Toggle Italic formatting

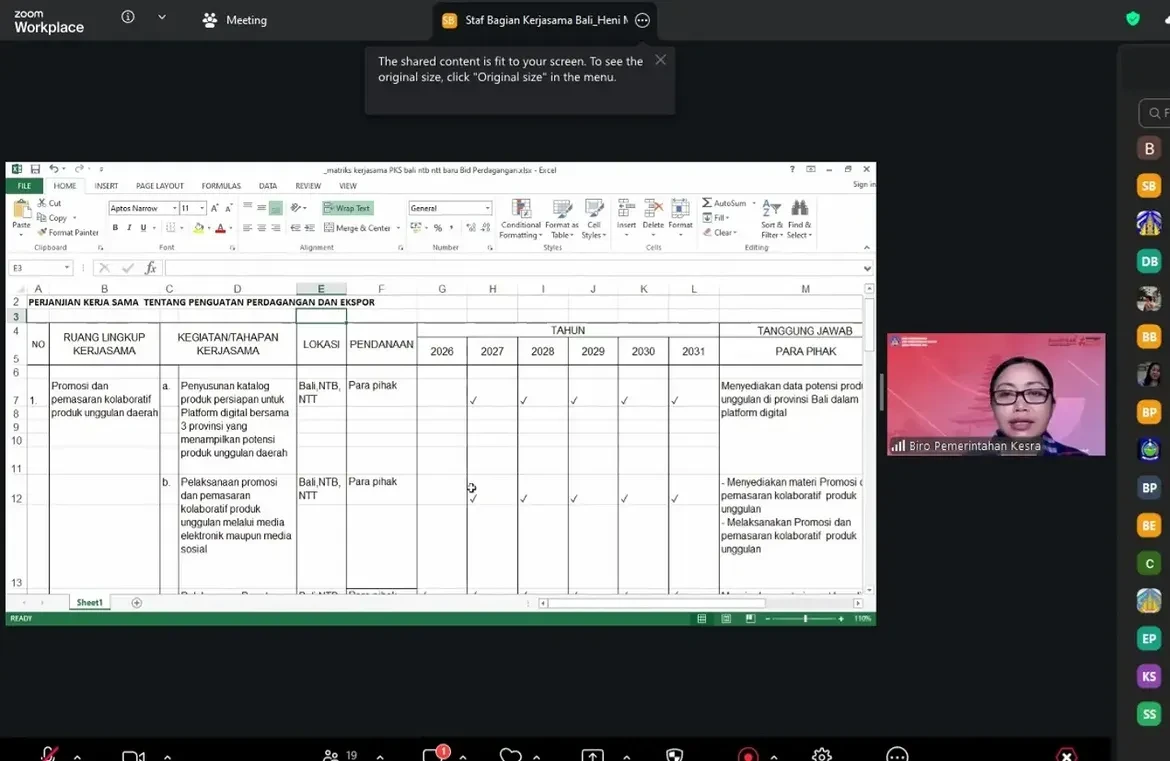(129, 228)
